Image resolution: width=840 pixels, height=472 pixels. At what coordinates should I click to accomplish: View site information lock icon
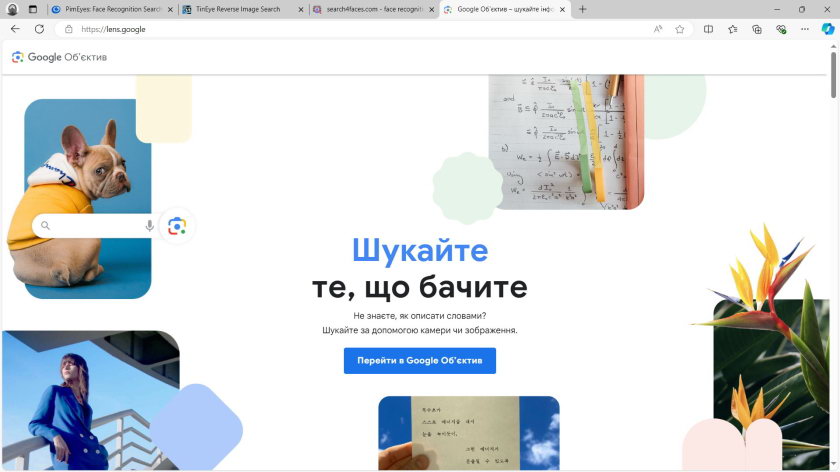coord(69,29)
